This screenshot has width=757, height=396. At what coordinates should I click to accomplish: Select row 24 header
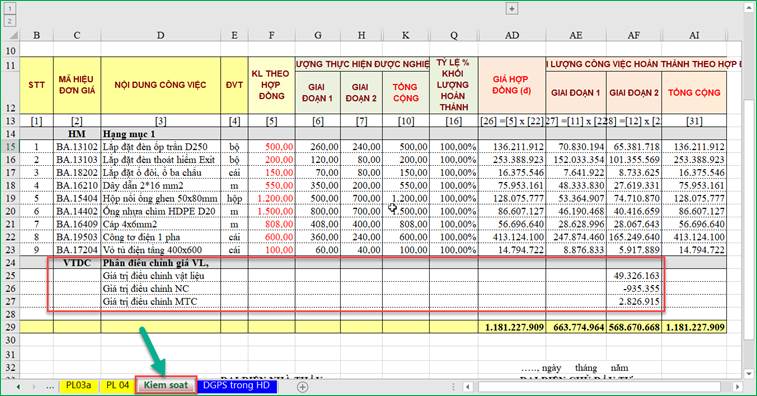point(11,263)
